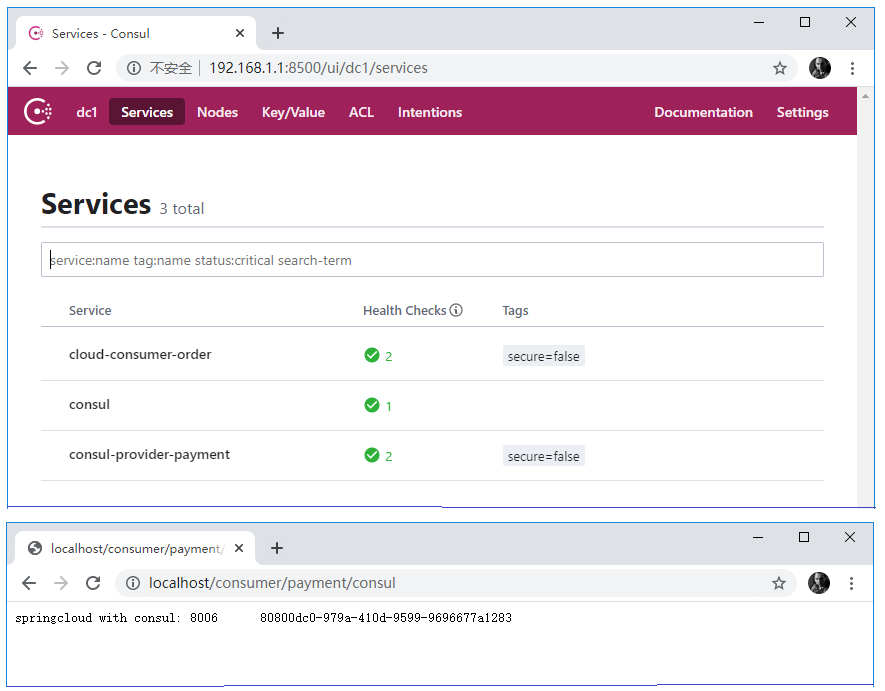Open the Documentation link
This screenshot has height=691, width=885.
tap(703, 112)
